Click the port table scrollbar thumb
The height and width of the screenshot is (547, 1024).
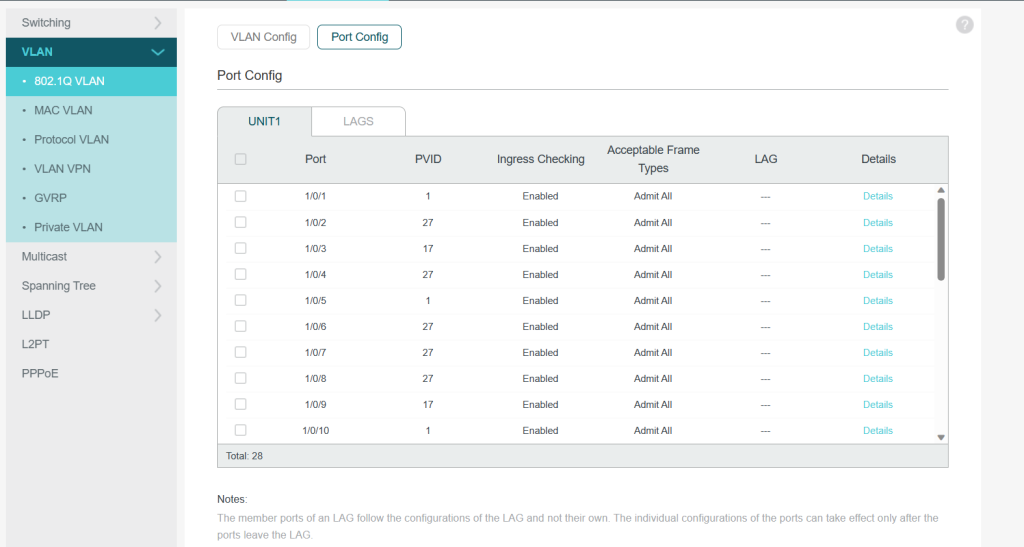point(941,239)
